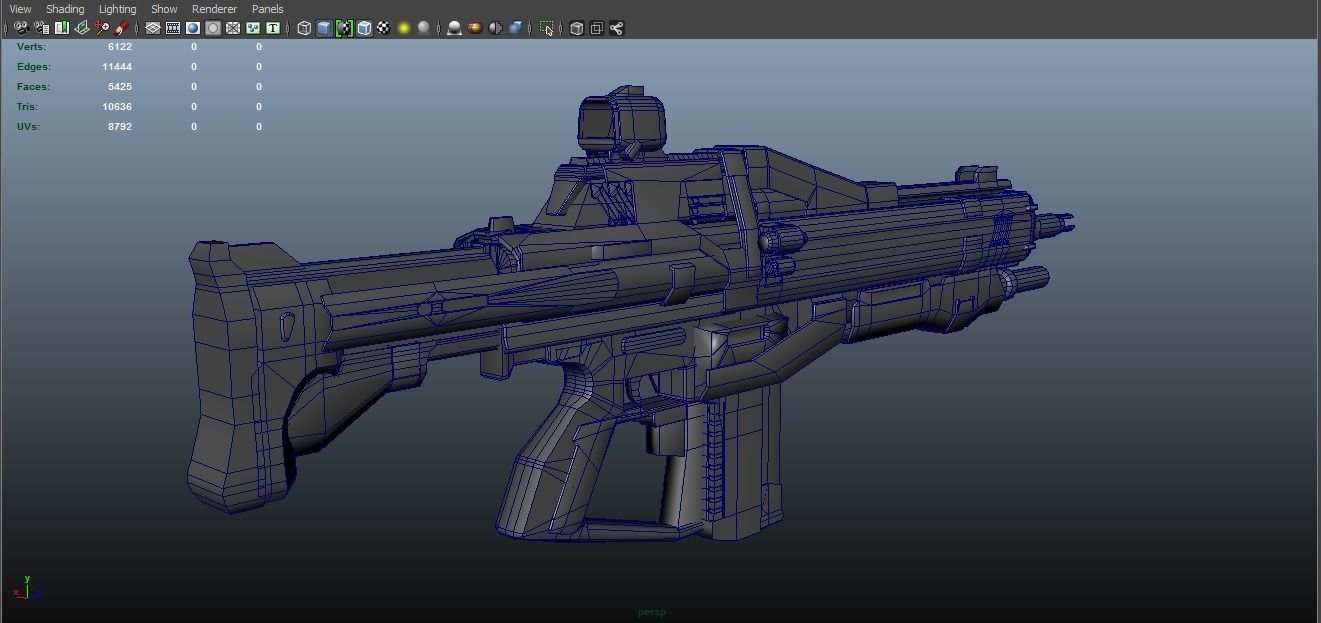
Task: Open the Shading menu
Action: click(x=64, y=9)
